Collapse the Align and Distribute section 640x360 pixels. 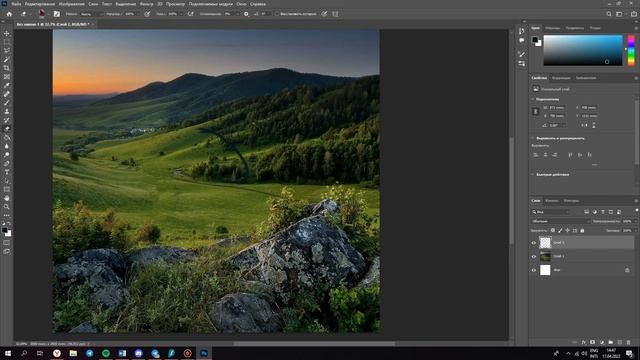[x=532, y=138]
